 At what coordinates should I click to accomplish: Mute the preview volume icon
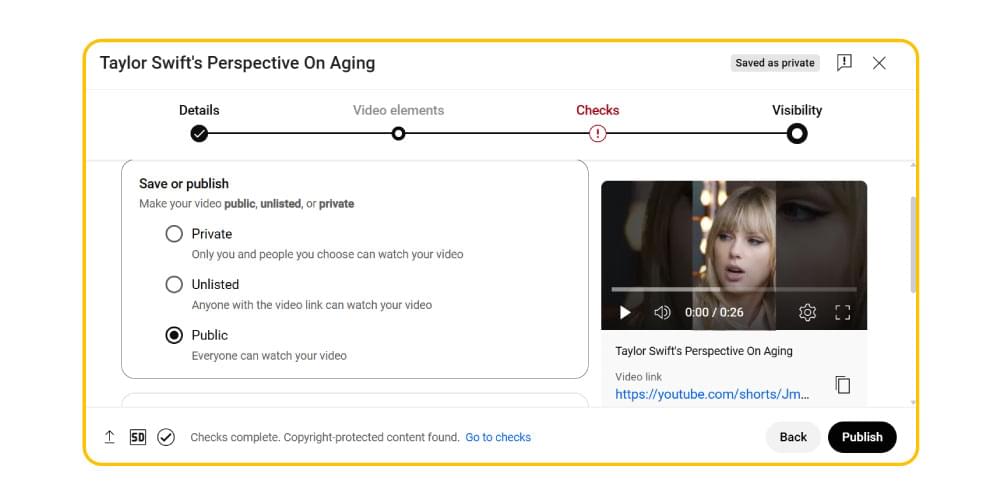click(662, 312)
